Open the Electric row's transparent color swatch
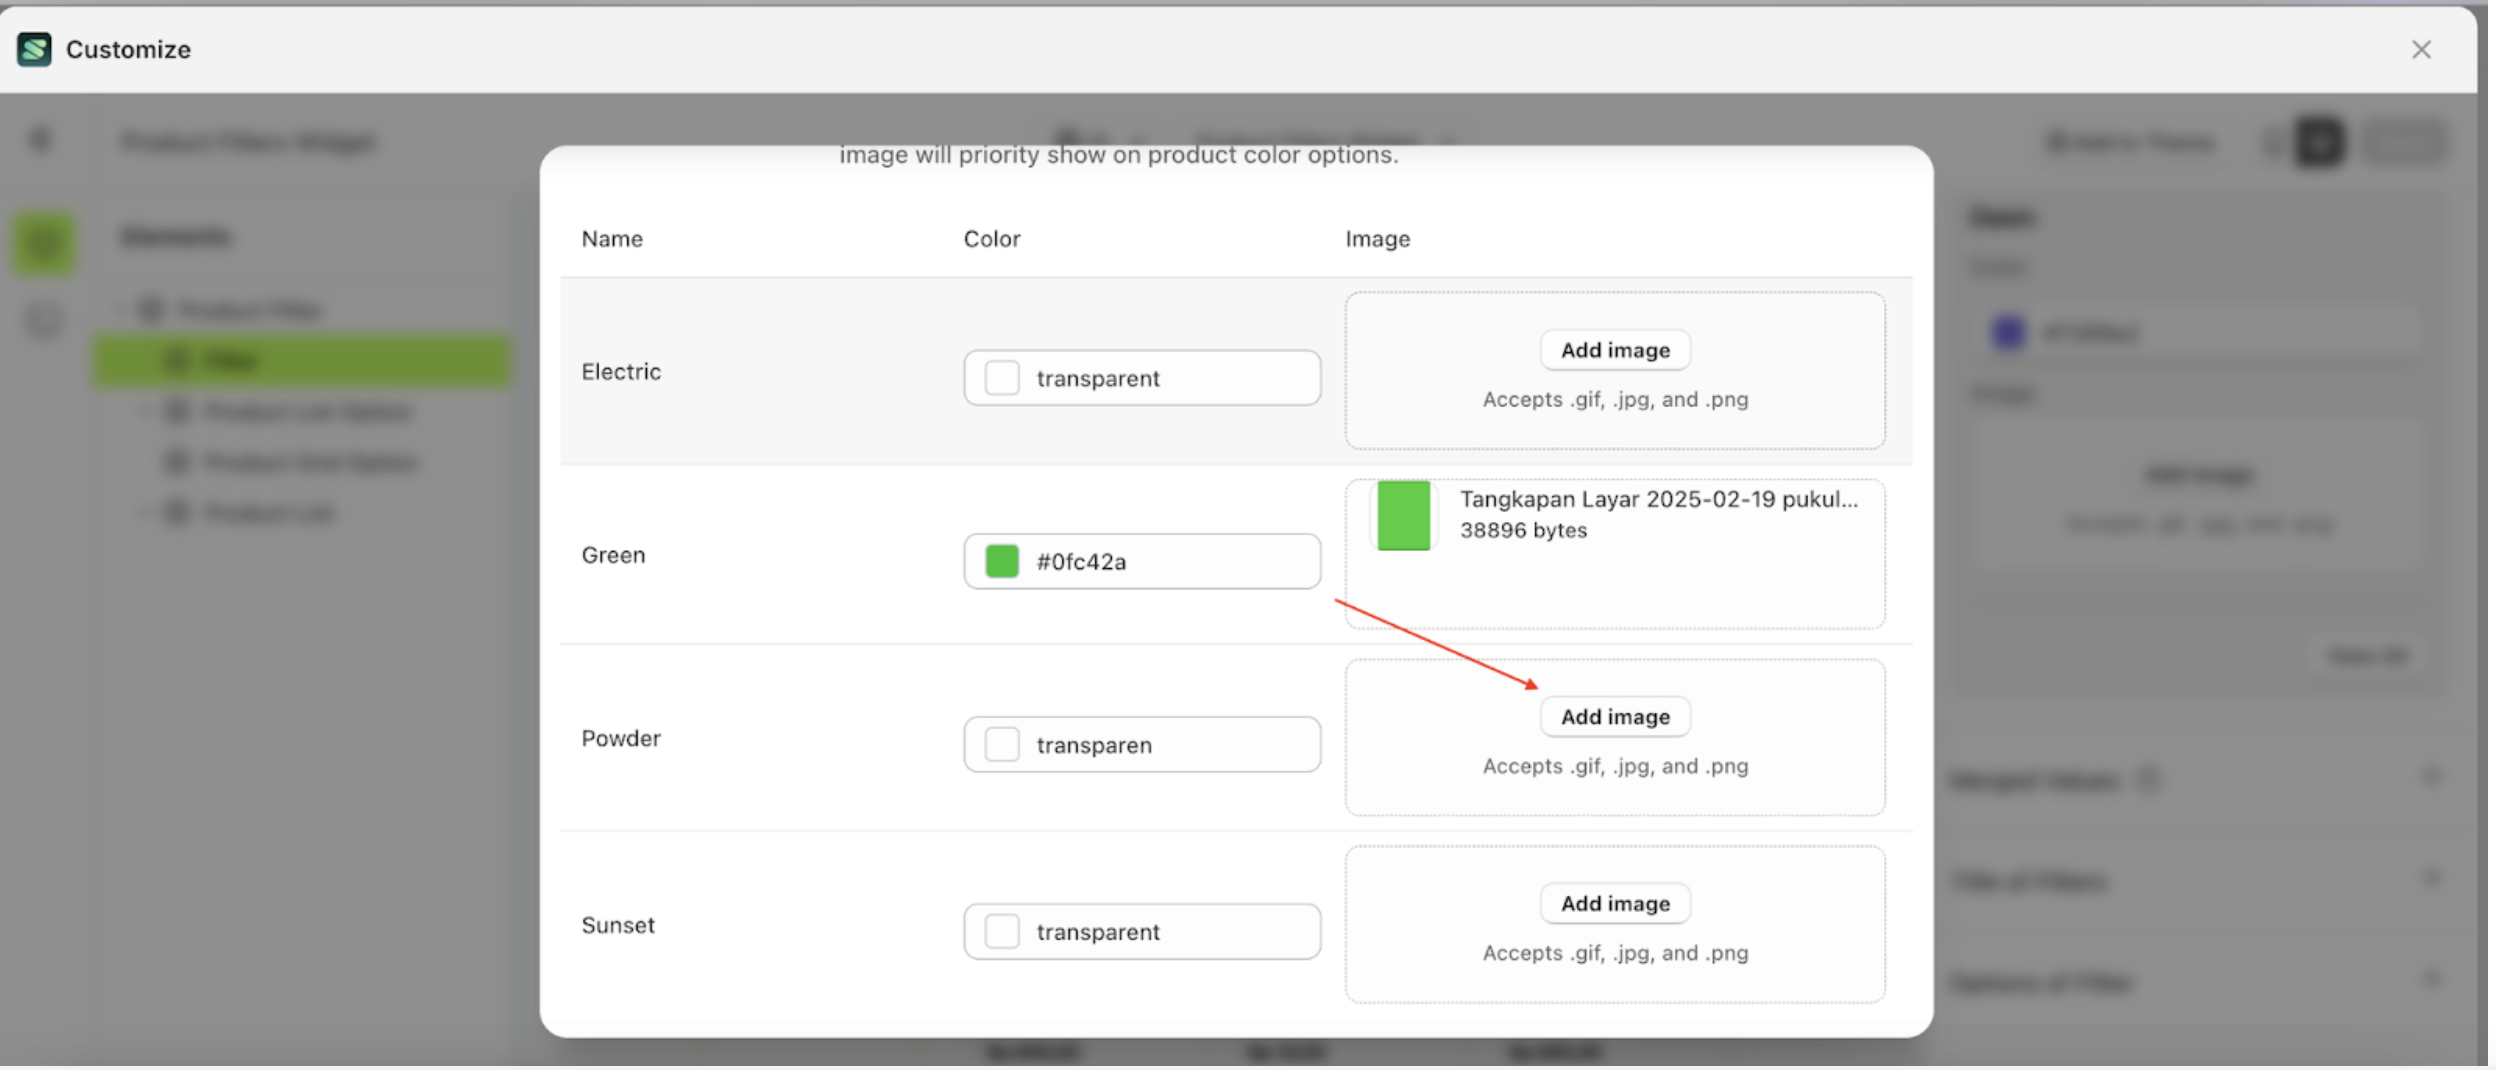This screenshot has width=2496, height=1070. coord(1001,378)
